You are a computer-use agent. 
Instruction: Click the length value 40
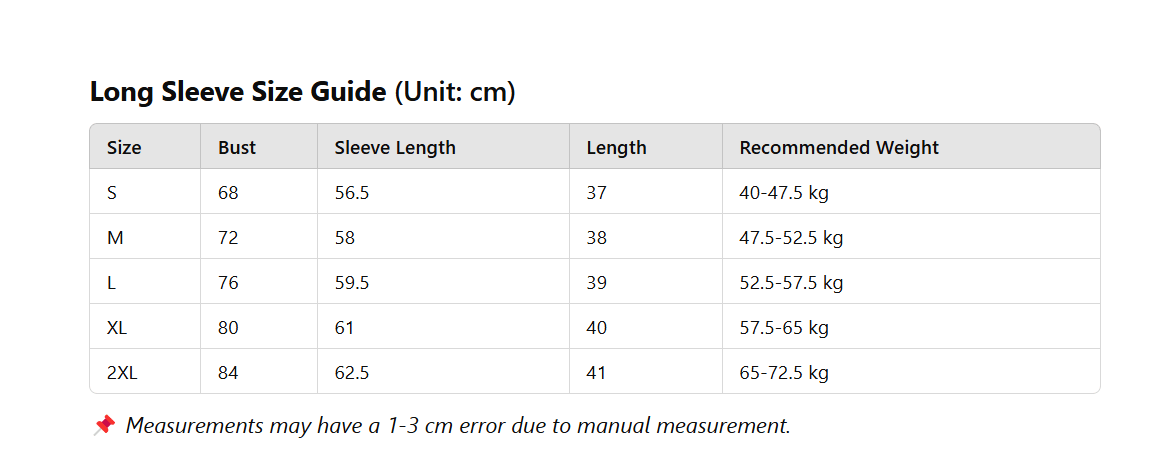tap(596, 328)
